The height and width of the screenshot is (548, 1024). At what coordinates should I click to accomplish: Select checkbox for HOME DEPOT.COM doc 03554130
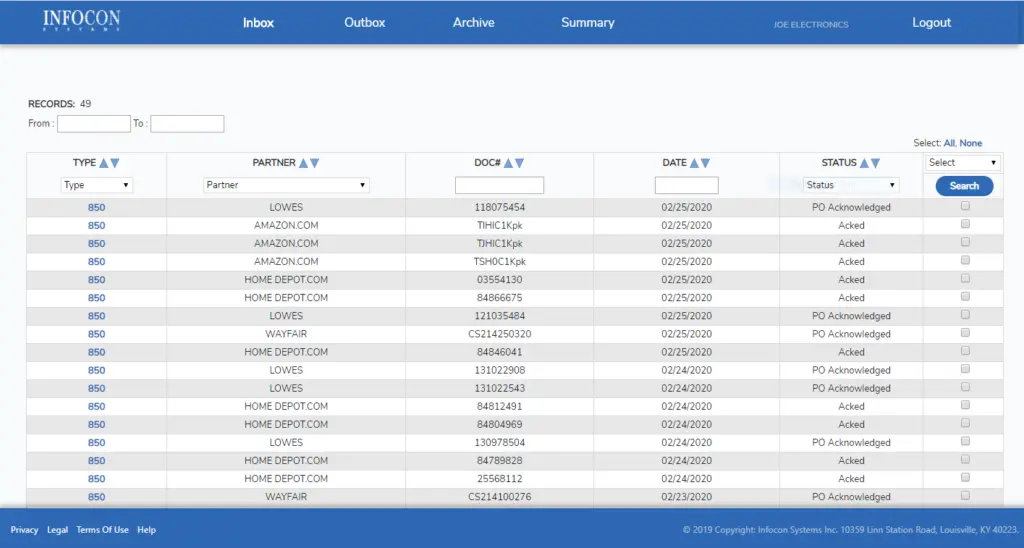(965, 278)
